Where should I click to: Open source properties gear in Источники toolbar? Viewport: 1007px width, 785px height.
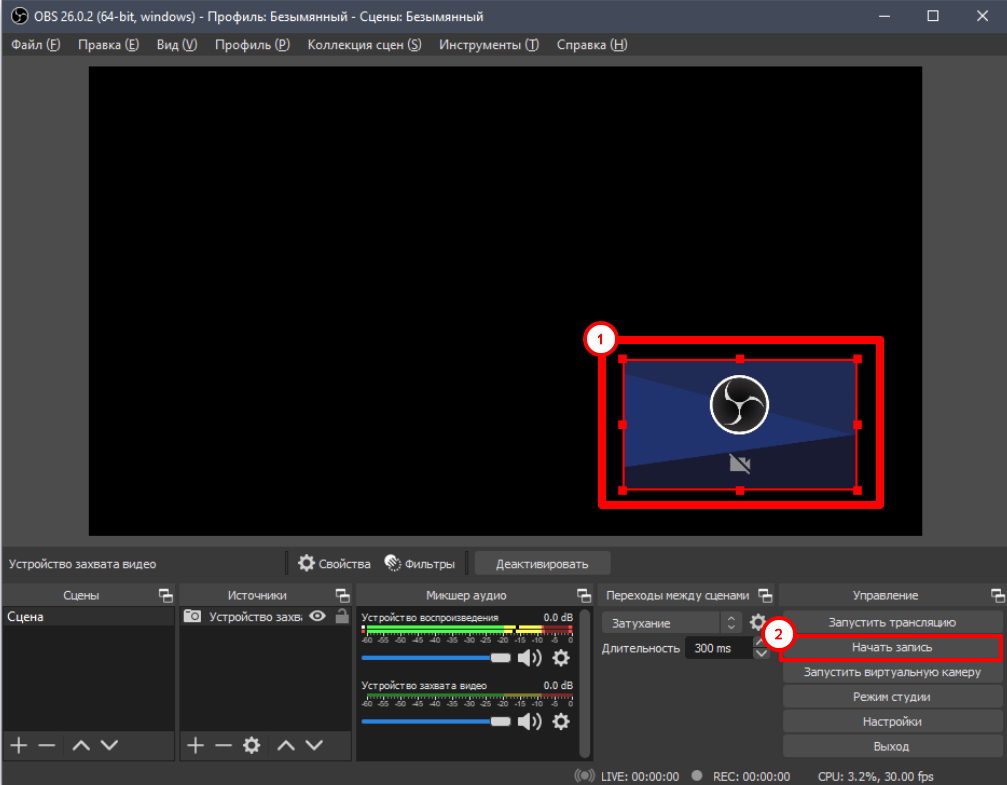tap(252, 745)
